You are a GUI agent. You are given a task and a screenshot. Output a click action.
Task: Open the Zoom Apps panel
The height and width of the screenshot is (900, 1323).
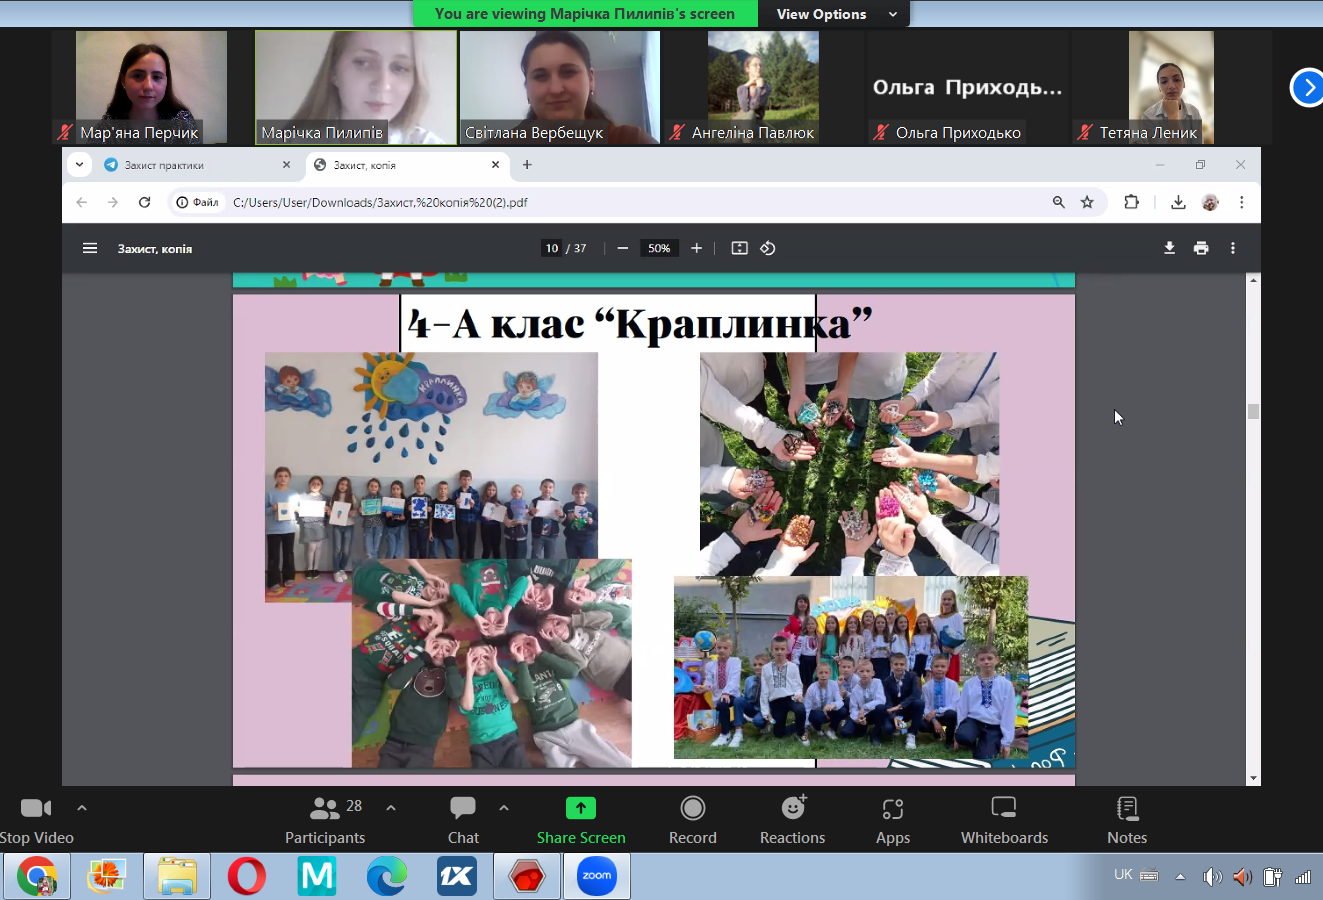pyautogui.click(x=893, y=819)
